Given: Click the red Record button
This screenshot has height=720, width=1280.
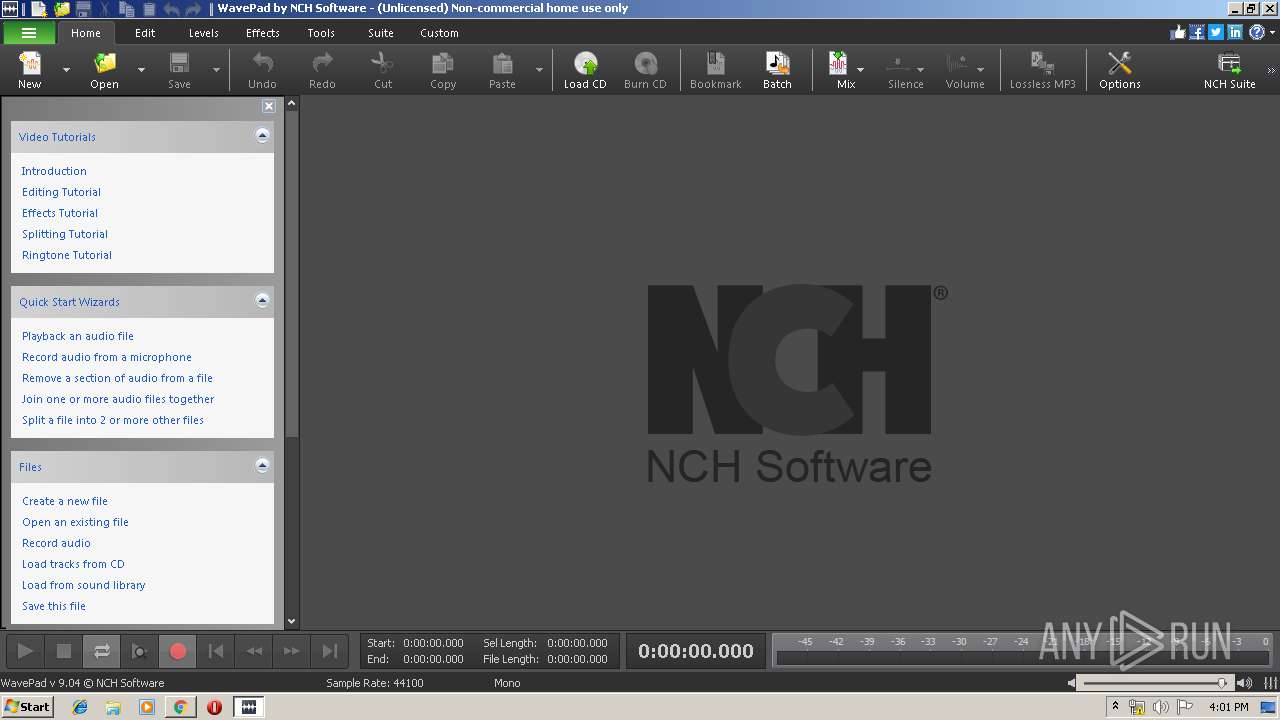Looking at the screenshot, I should (178, 651).
